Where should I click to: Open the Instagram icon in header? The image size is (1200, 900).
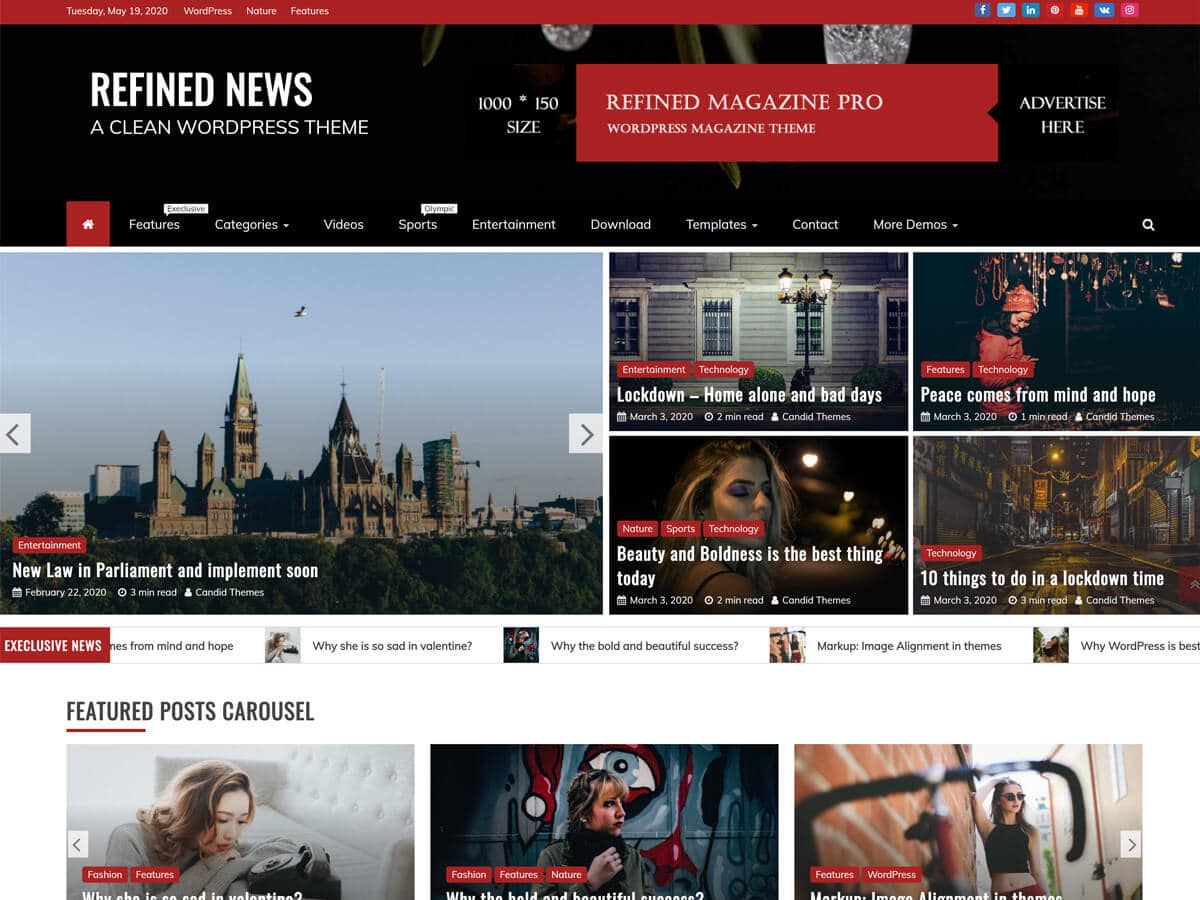(x=1129, y=11)
